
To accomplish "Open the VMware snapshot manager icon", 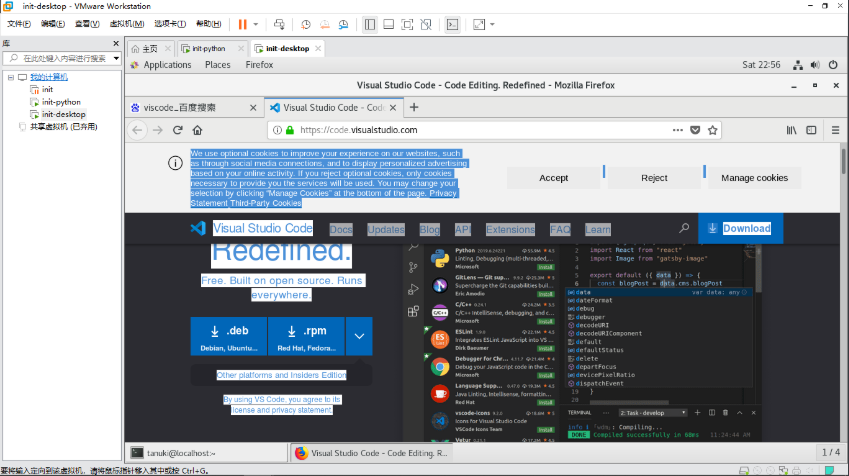I will 343,24.
